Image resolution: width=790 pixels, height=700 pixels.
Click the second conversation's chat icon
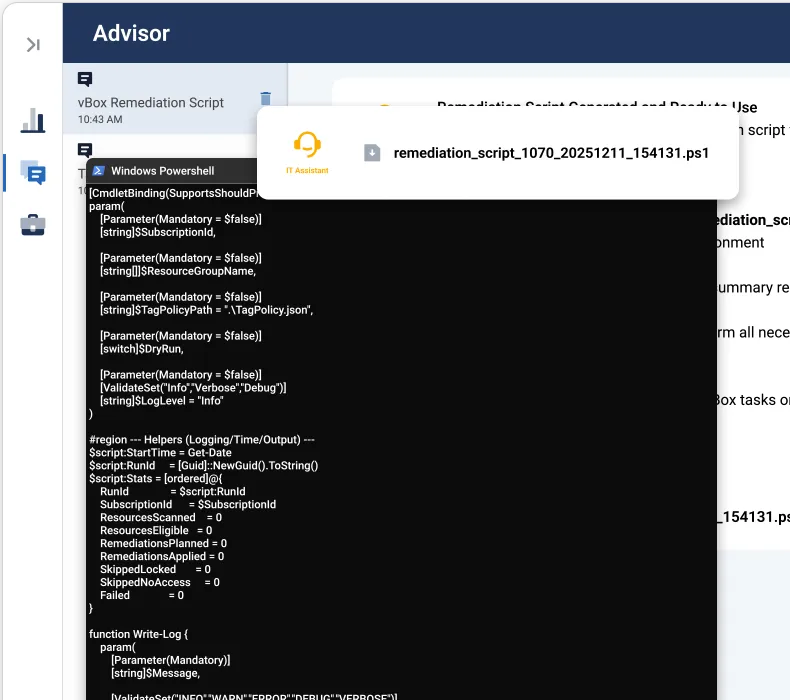point(85,149)
